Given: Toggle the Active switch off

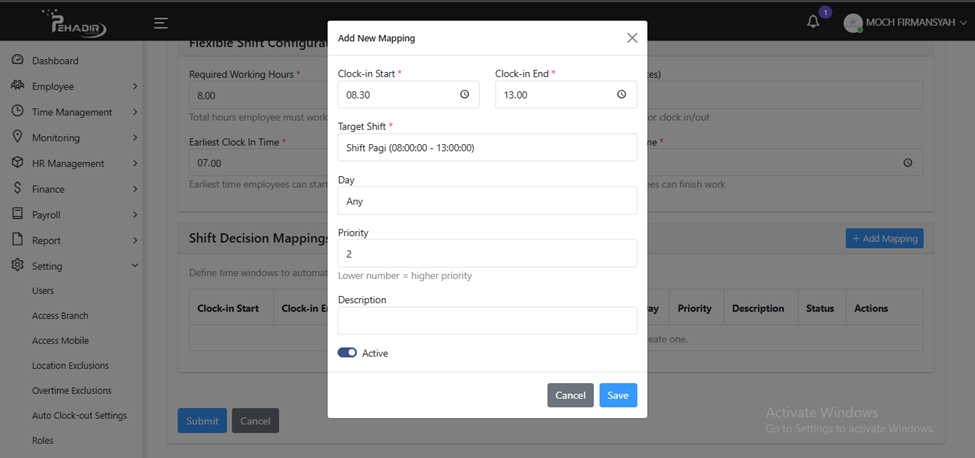Looking at the screenshot, I should click(x=347, y=353).
